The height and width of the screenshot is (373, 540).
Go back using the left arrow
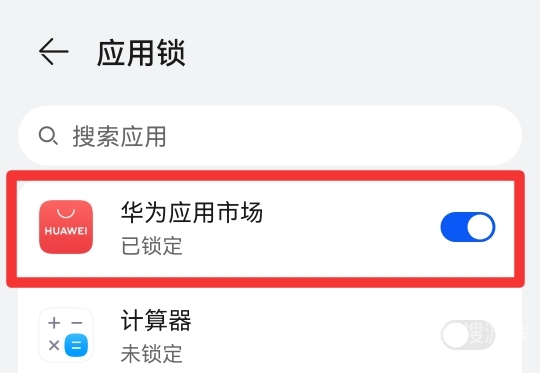53,52
